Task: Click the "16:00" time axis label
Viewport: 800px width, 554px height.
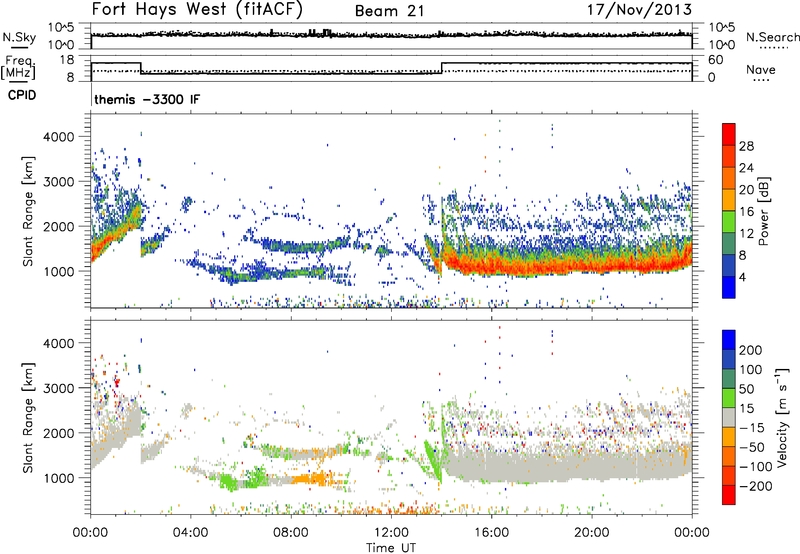Action: click(x=491, y=533)
